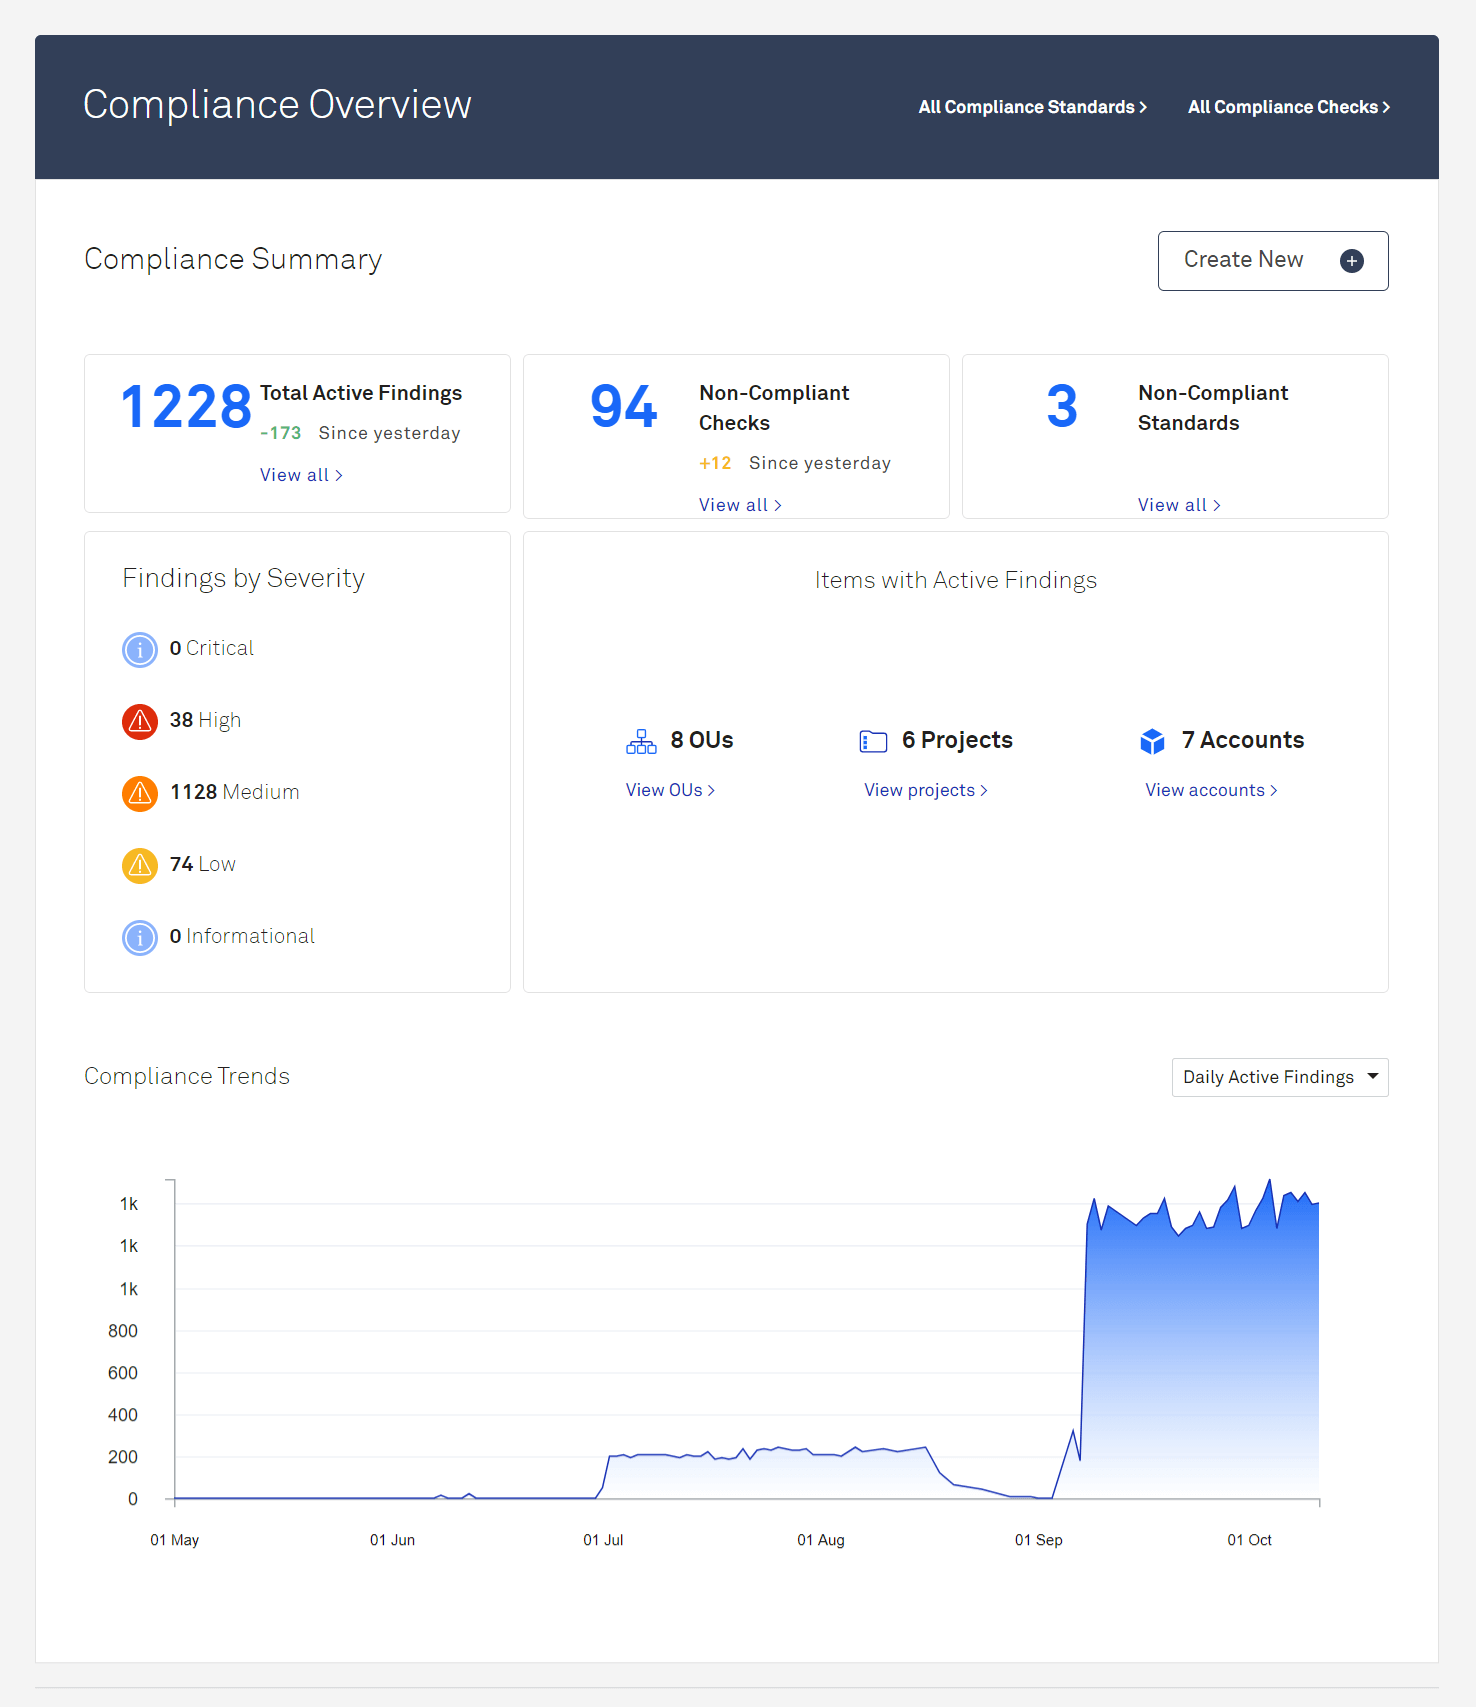This screenshot has width=1476, height=1707.
Task: Open the View accounts link
Action: tap(1211, 790)
